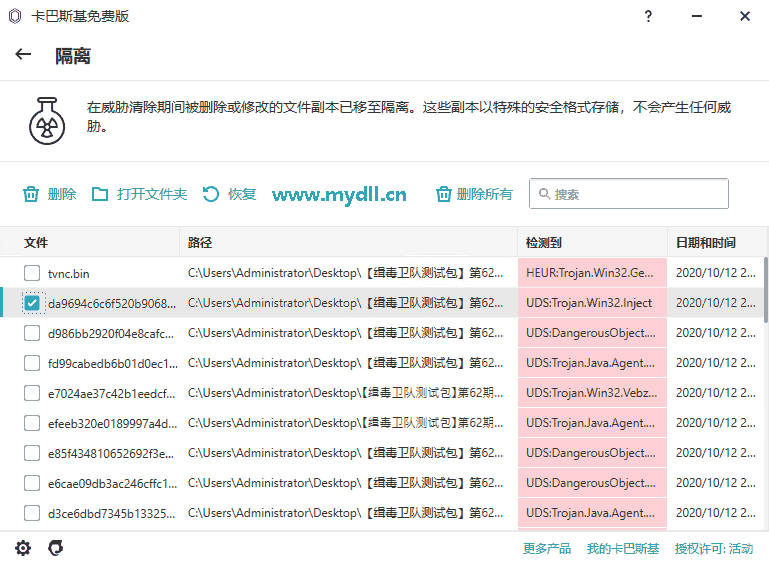Select the efeeb320e0189997a4d file name
Screen dimensions: 769x564
(112, 424)
